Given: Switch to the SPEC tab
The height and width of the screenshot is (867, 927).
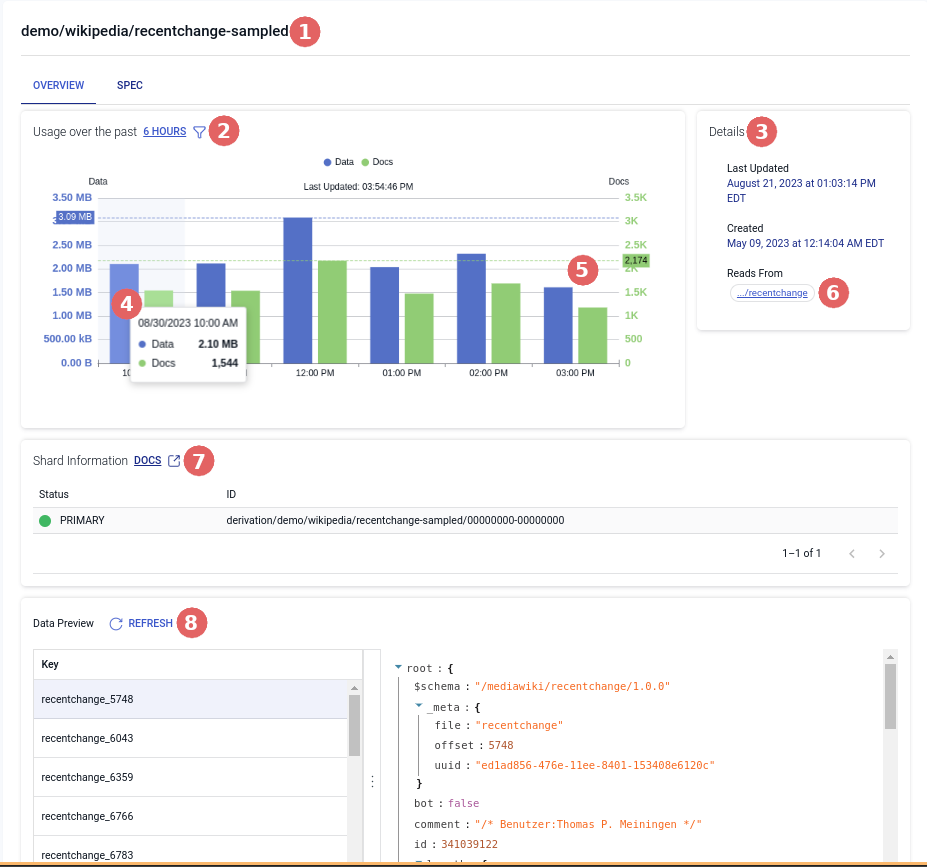Looking at the screenshot, I should [129, 85].
